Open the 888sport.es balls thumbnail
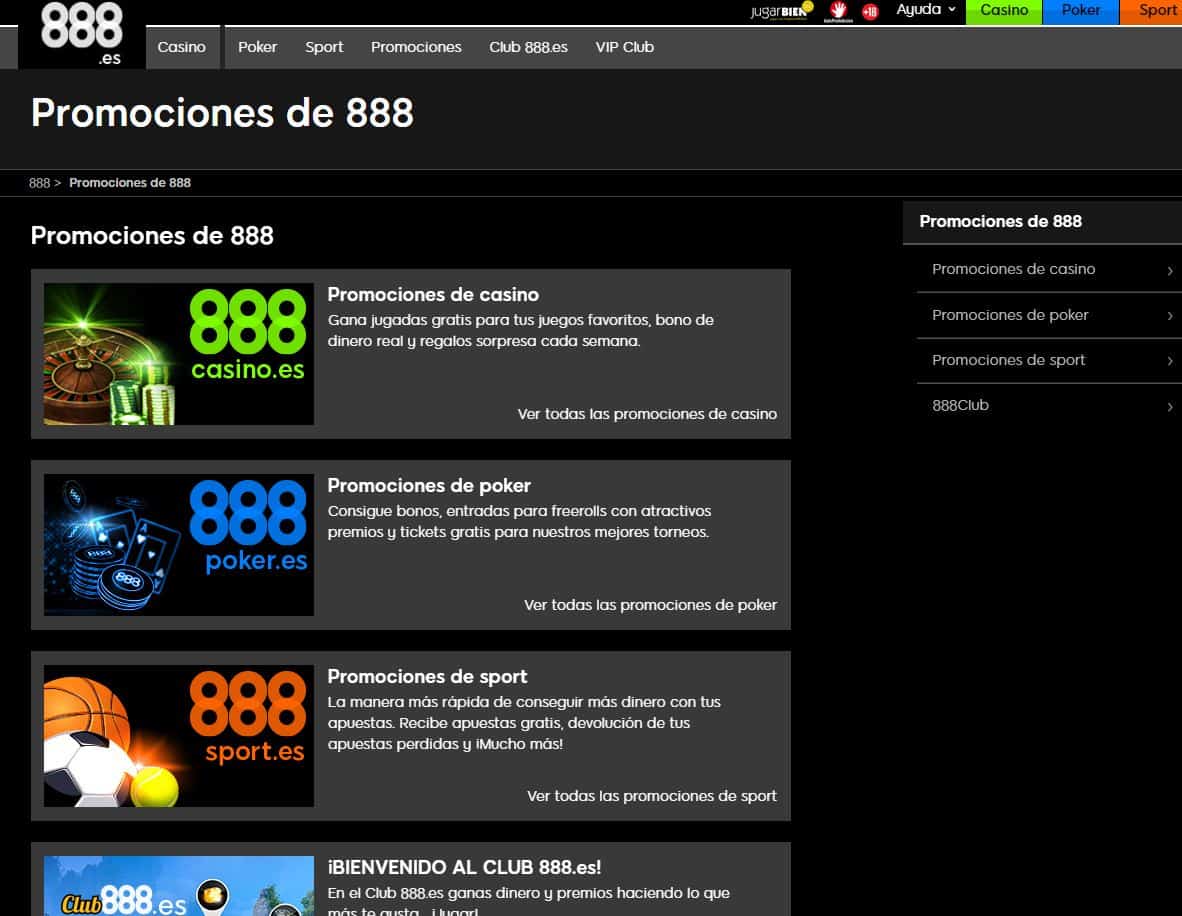This screenshot has height=916, width=1182. [179, 735]
